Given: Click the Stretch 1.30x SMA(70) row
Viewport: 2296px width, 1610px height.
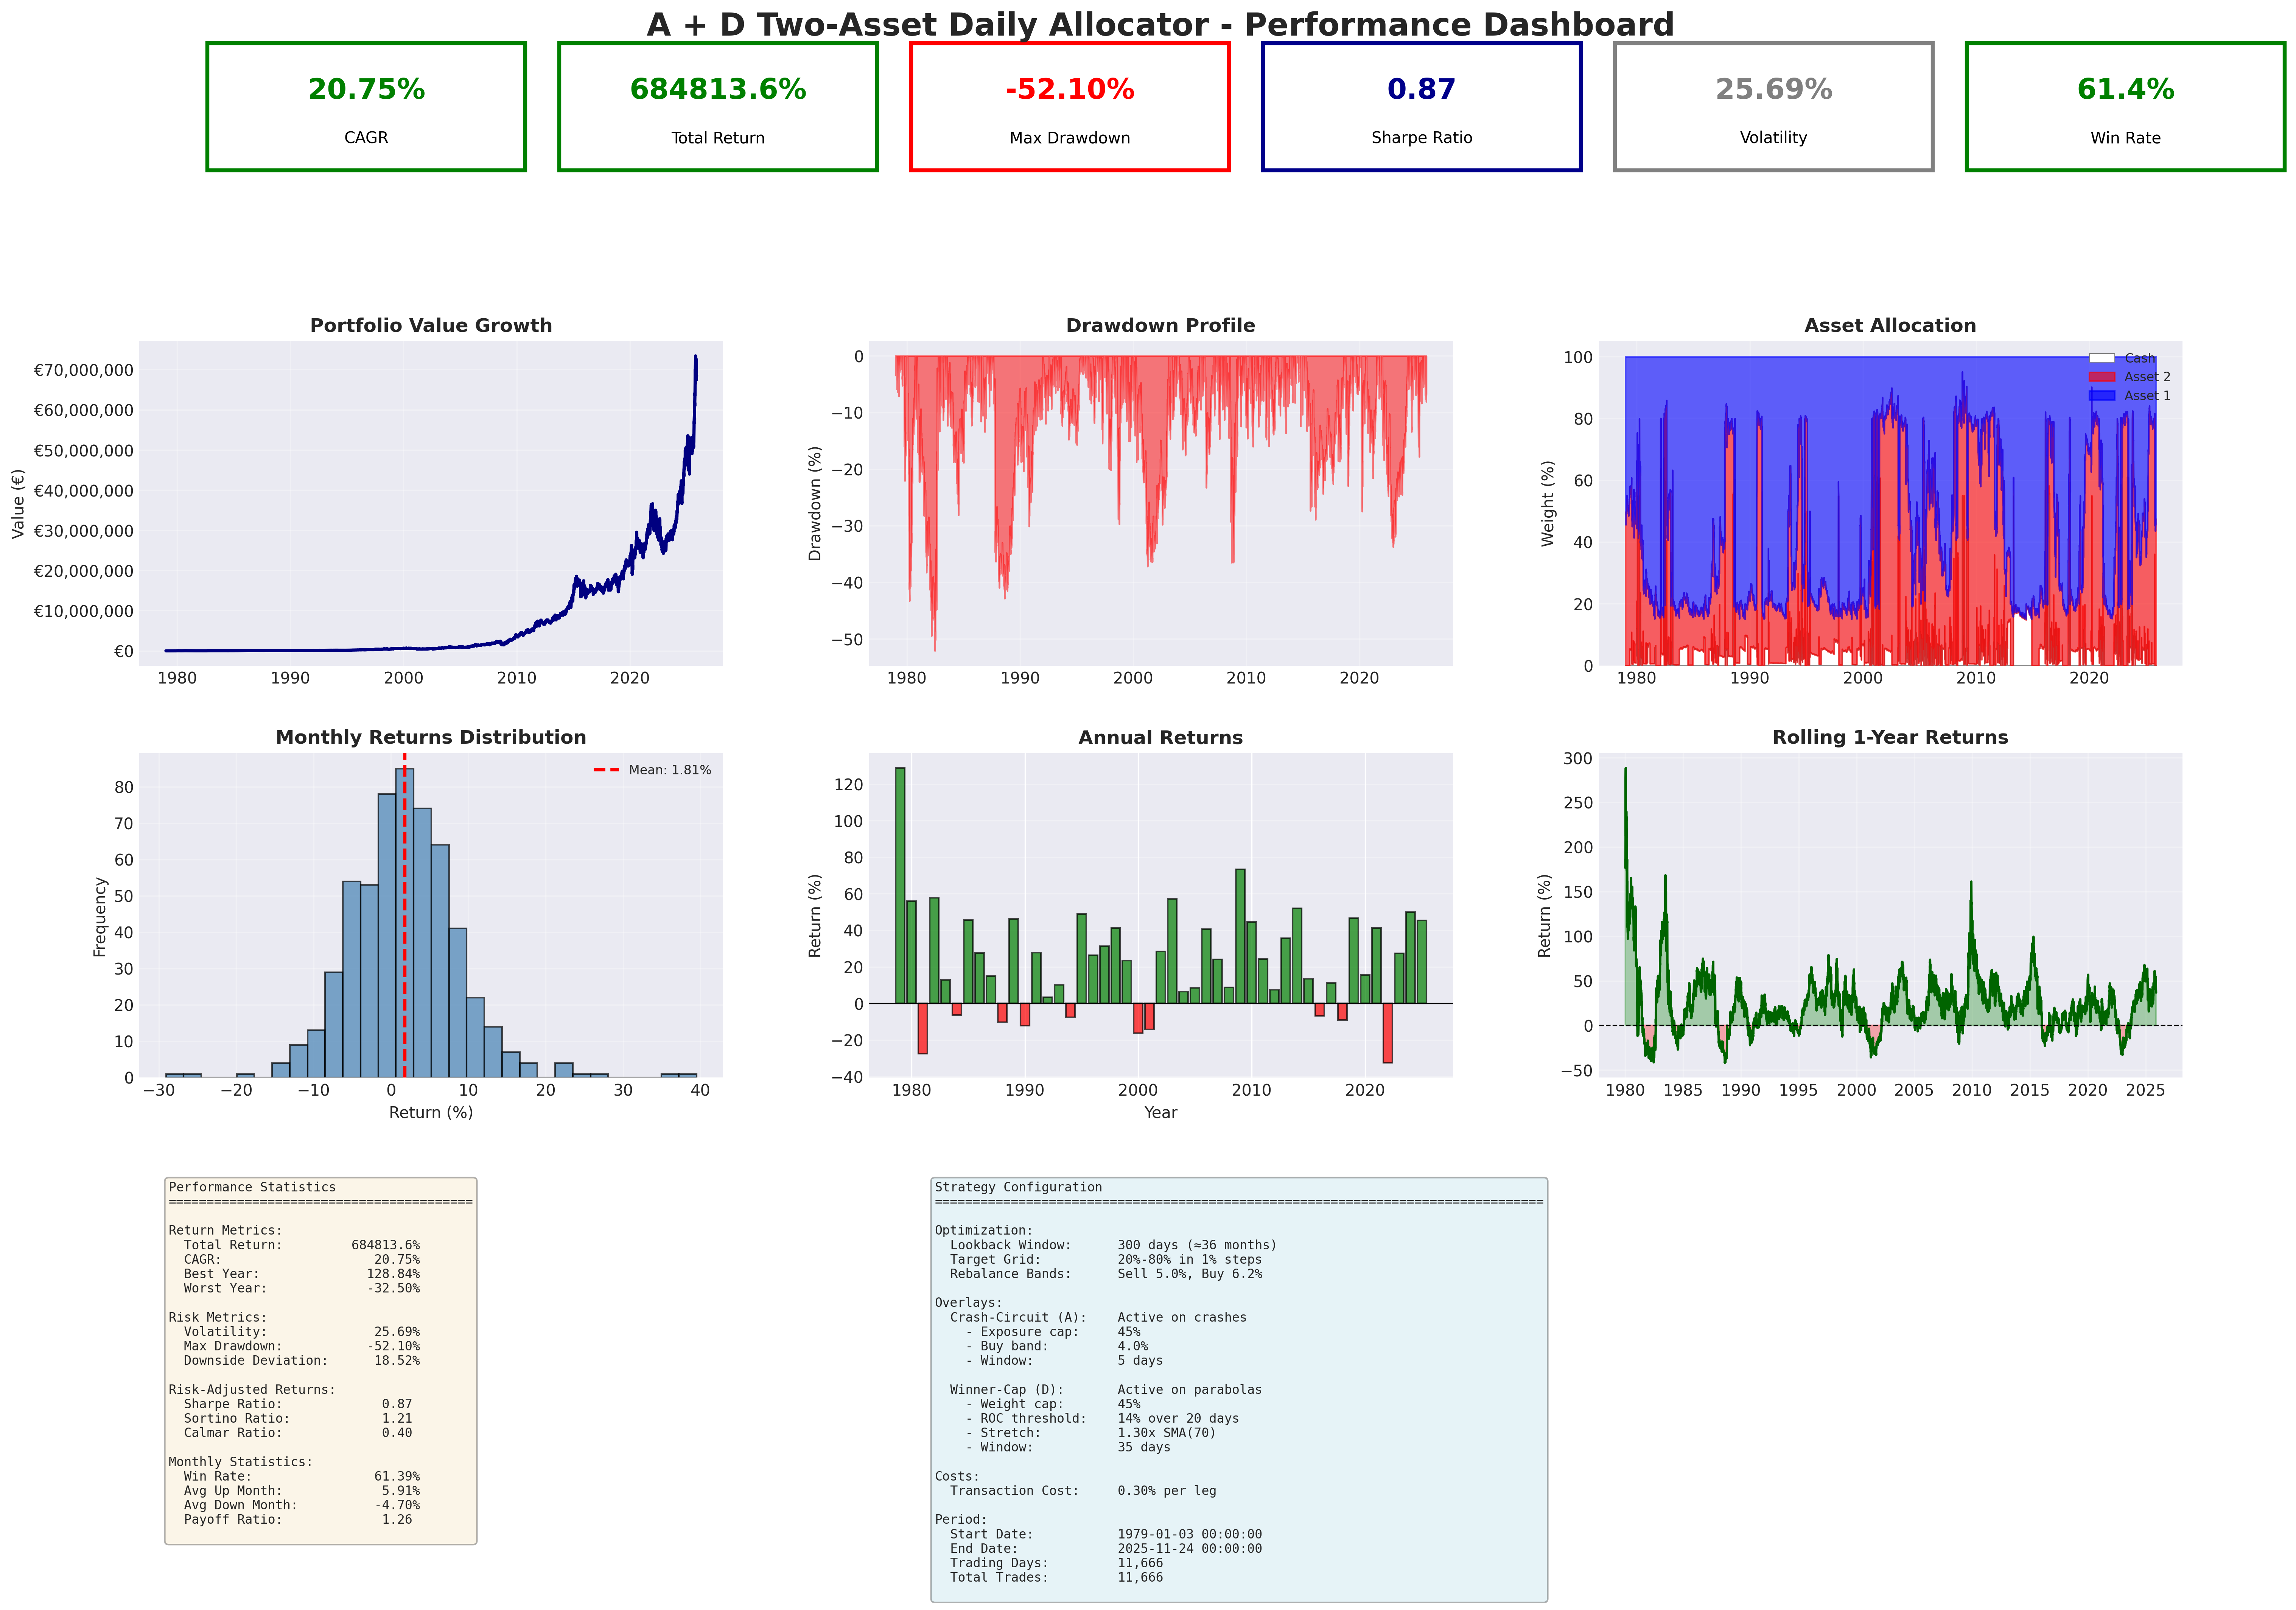Looking at the screenshot, I should 1091,1433.
